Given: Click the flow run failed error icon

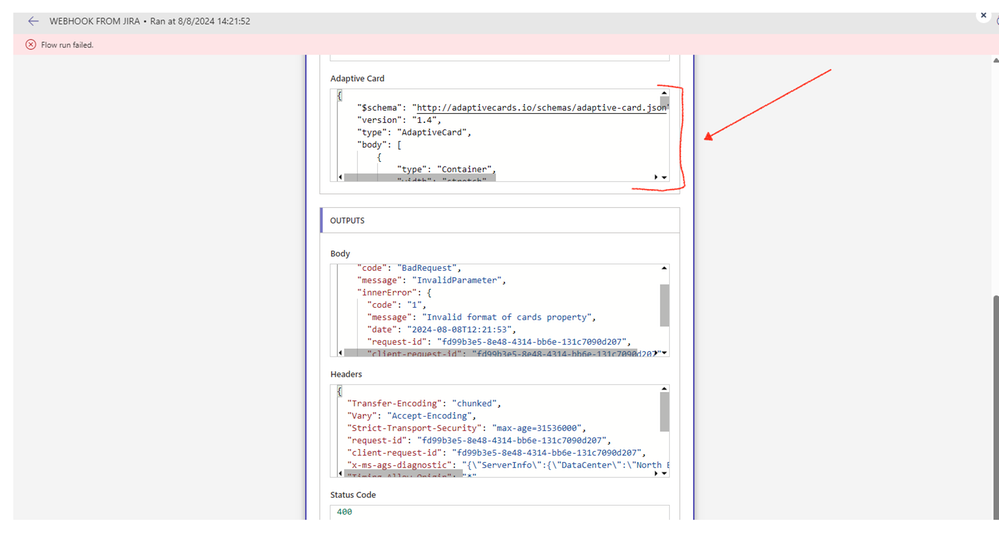Looking at the screenshot, I should 31,45.
